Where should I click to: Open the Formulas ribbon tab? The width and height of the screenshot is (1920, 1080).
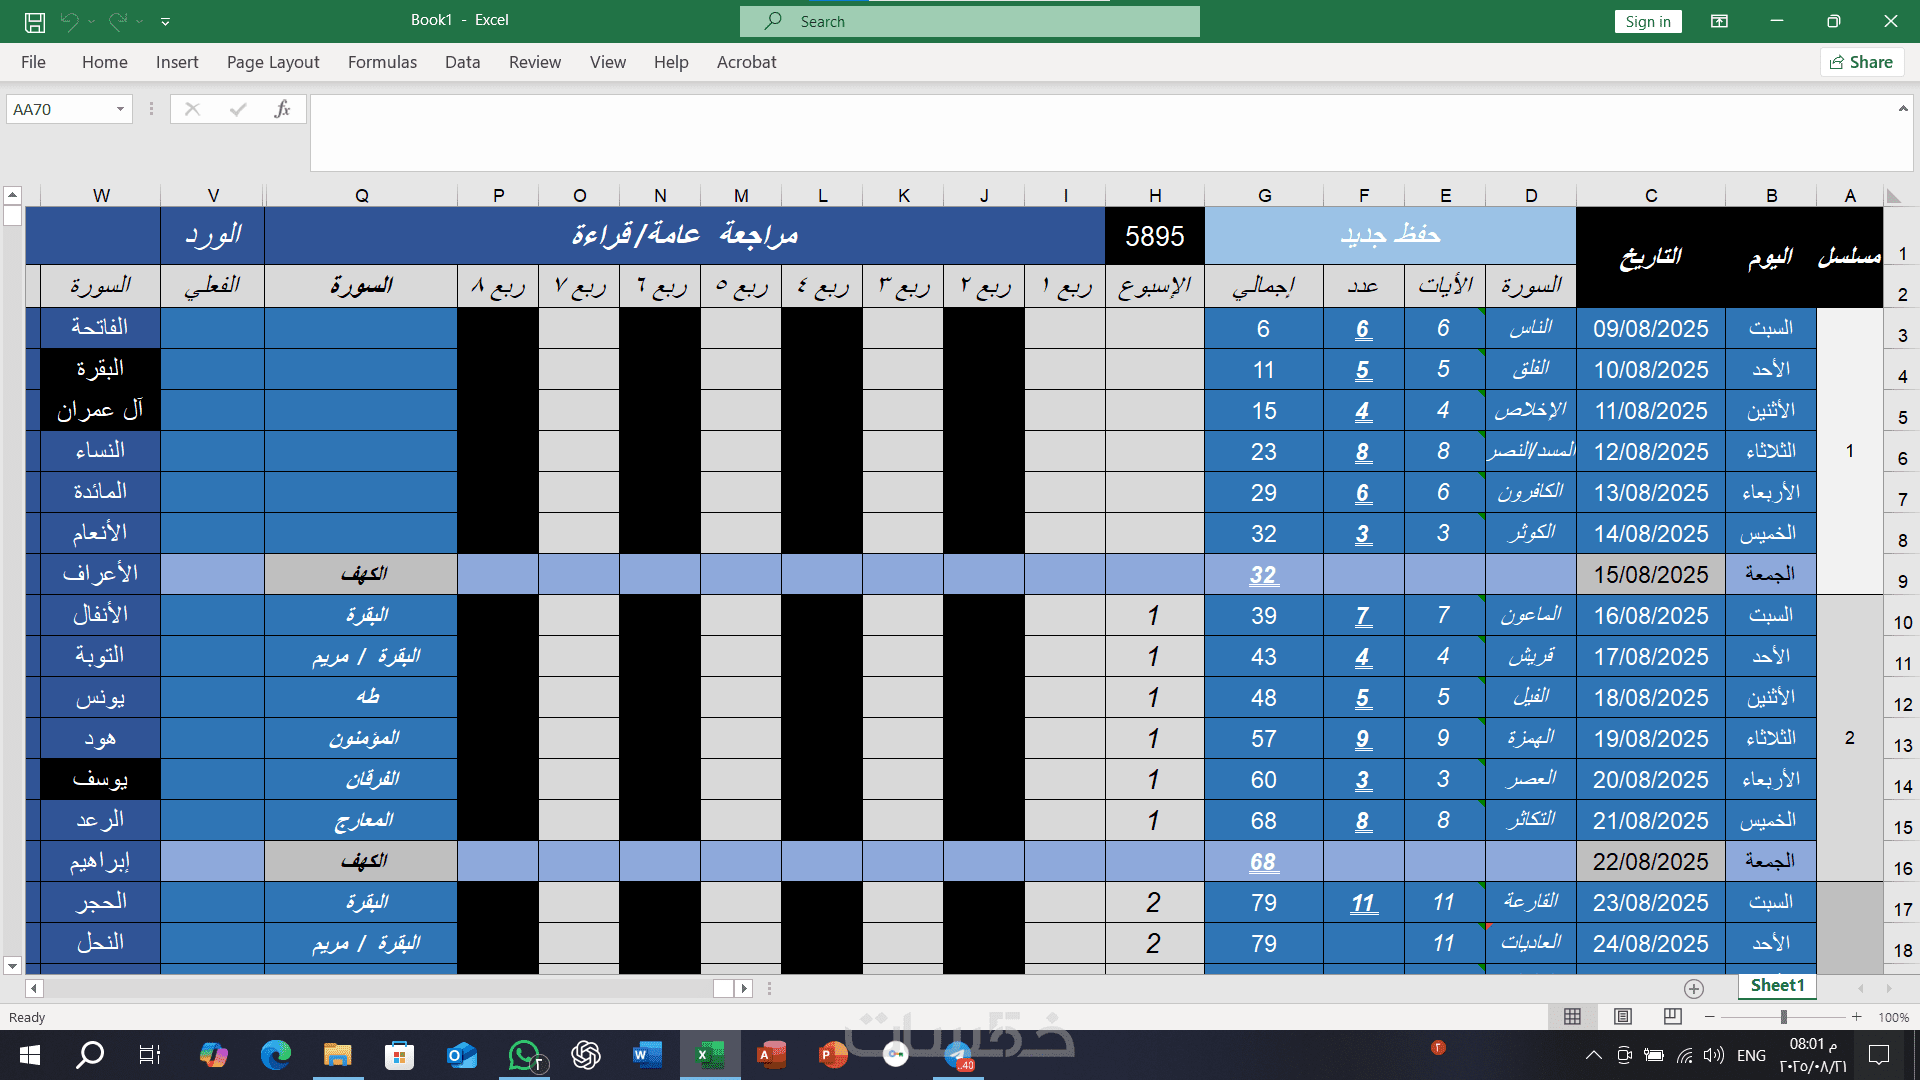[382, 62]
